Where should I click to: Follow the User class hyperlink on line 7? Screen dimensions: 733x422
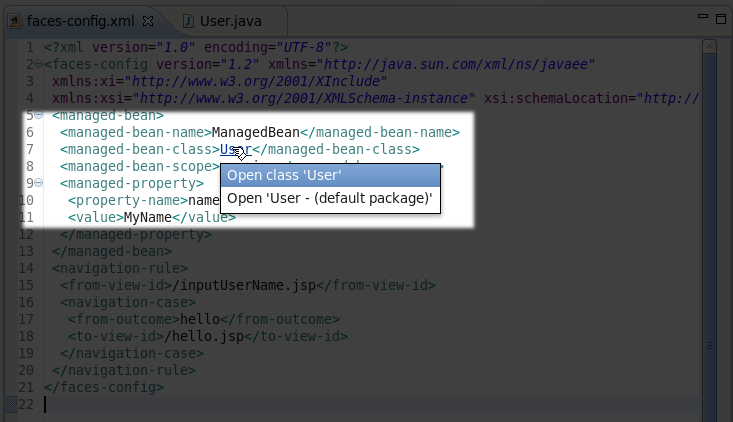click(230, 150)
